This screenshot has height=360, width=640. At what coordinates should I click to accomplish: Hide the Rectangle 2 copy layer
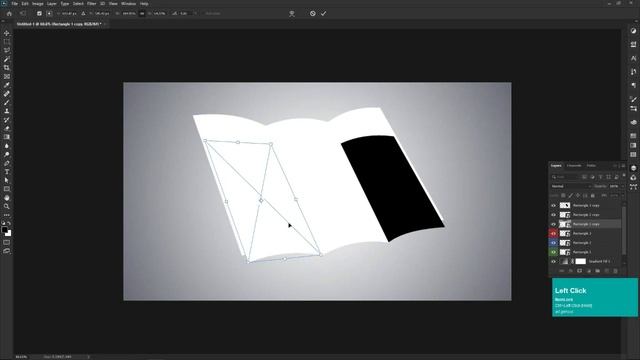[553, 215]
